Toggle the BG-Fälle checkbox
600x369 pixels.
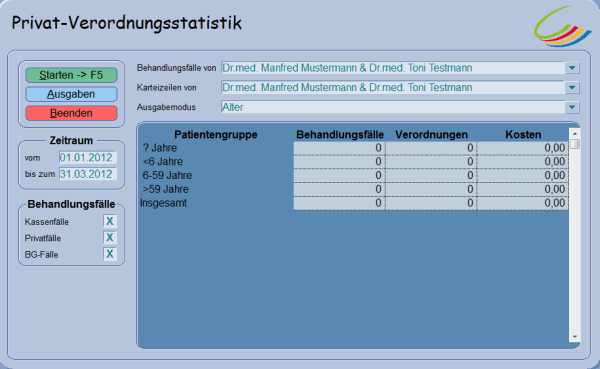(x=110, y=254)
